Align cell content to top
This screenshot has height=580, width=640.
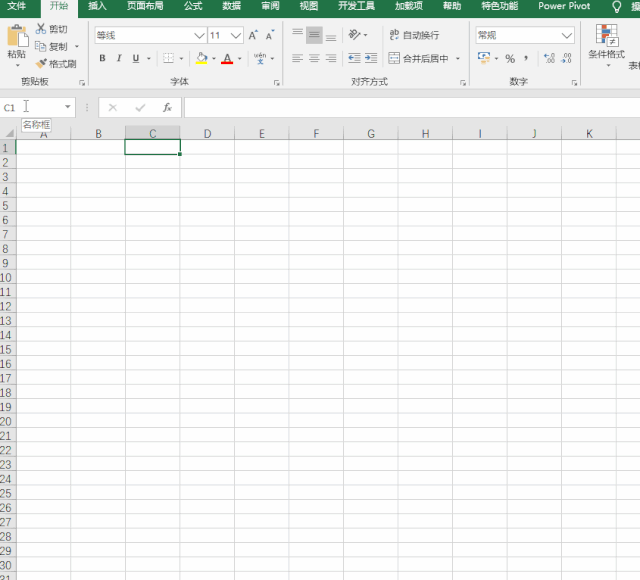[298, 35]
